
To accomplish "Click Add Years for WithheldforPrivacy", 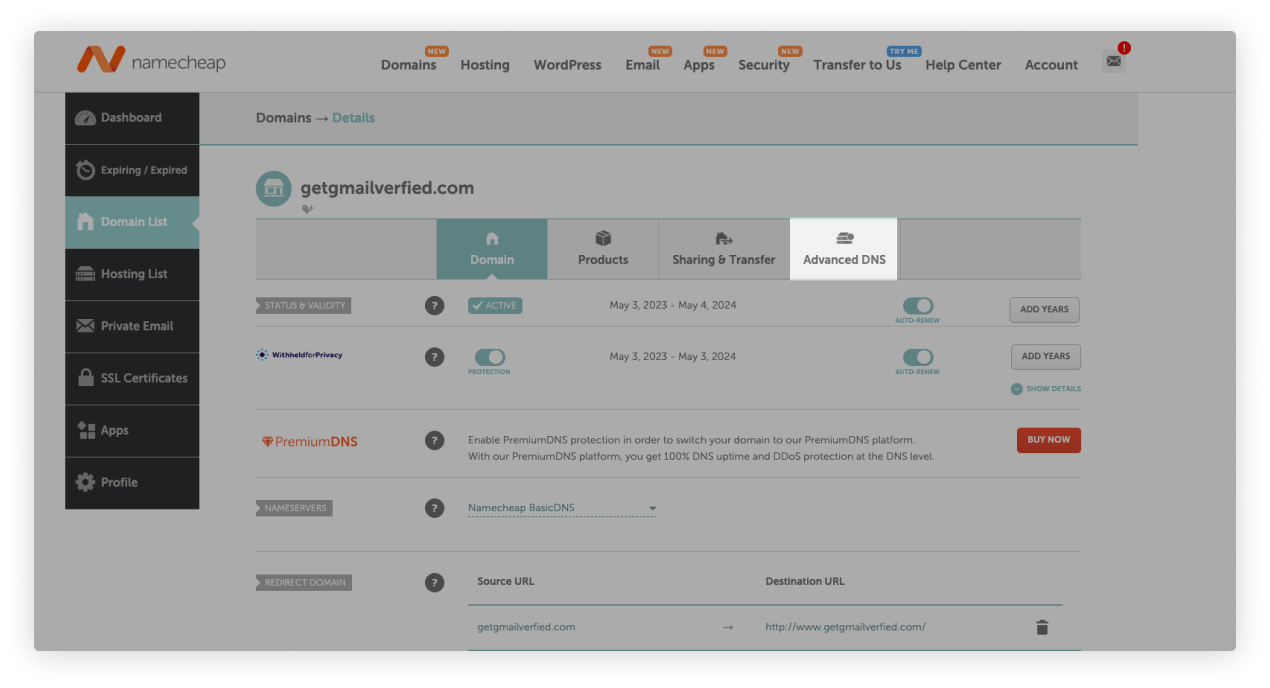I will [x=1045, y=356].
